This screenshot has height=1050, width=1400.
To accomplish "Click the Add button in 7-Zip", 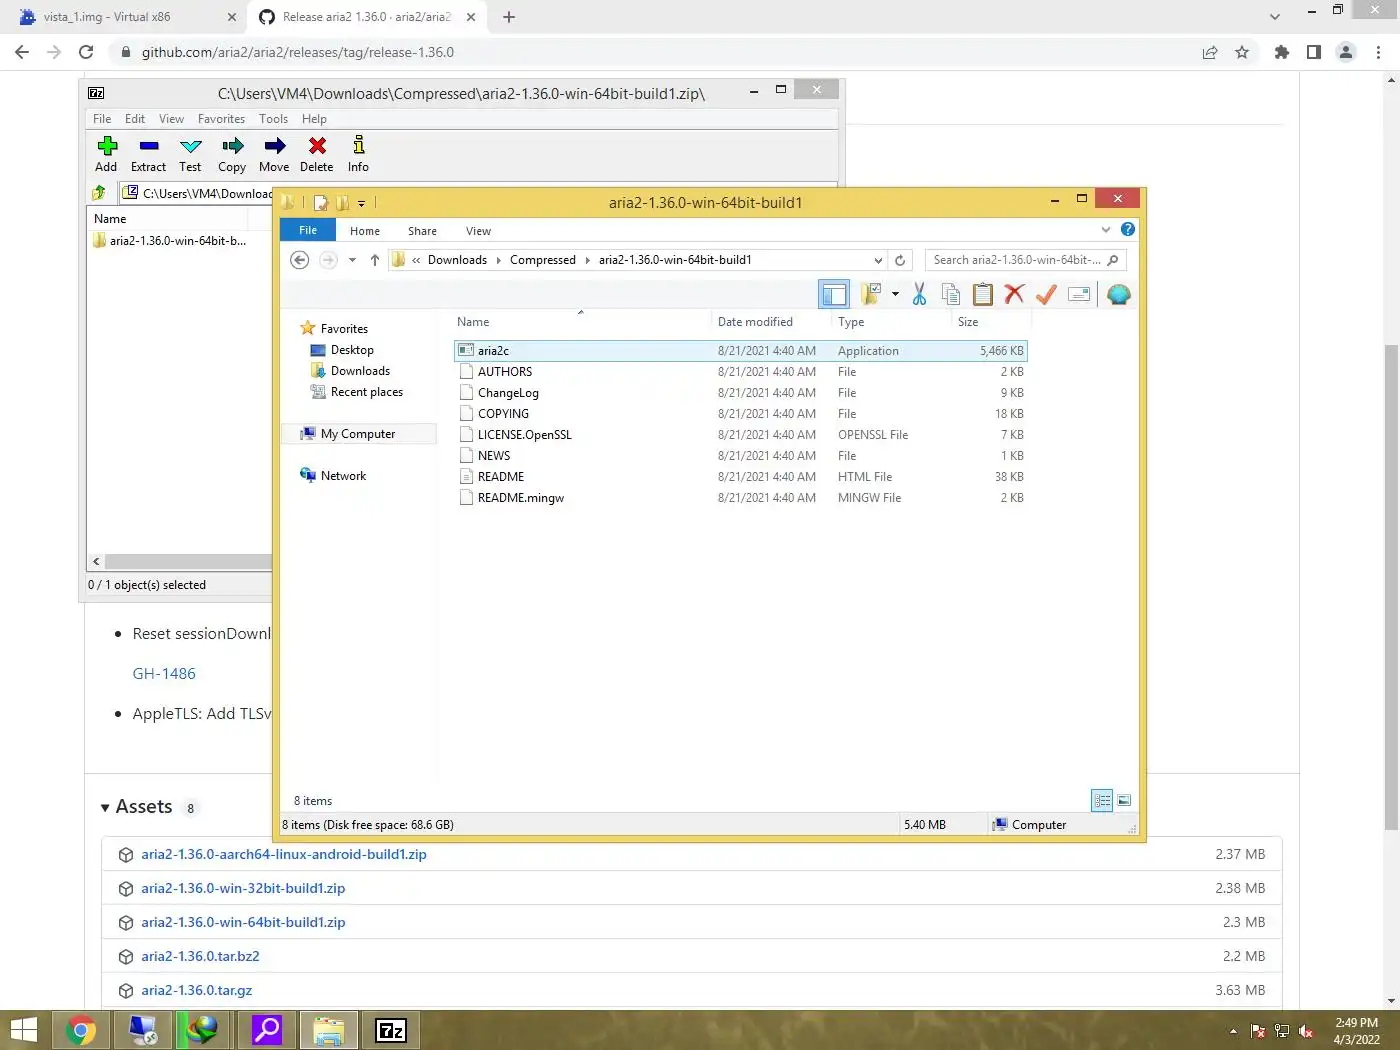I will click(x=107, y=154).
